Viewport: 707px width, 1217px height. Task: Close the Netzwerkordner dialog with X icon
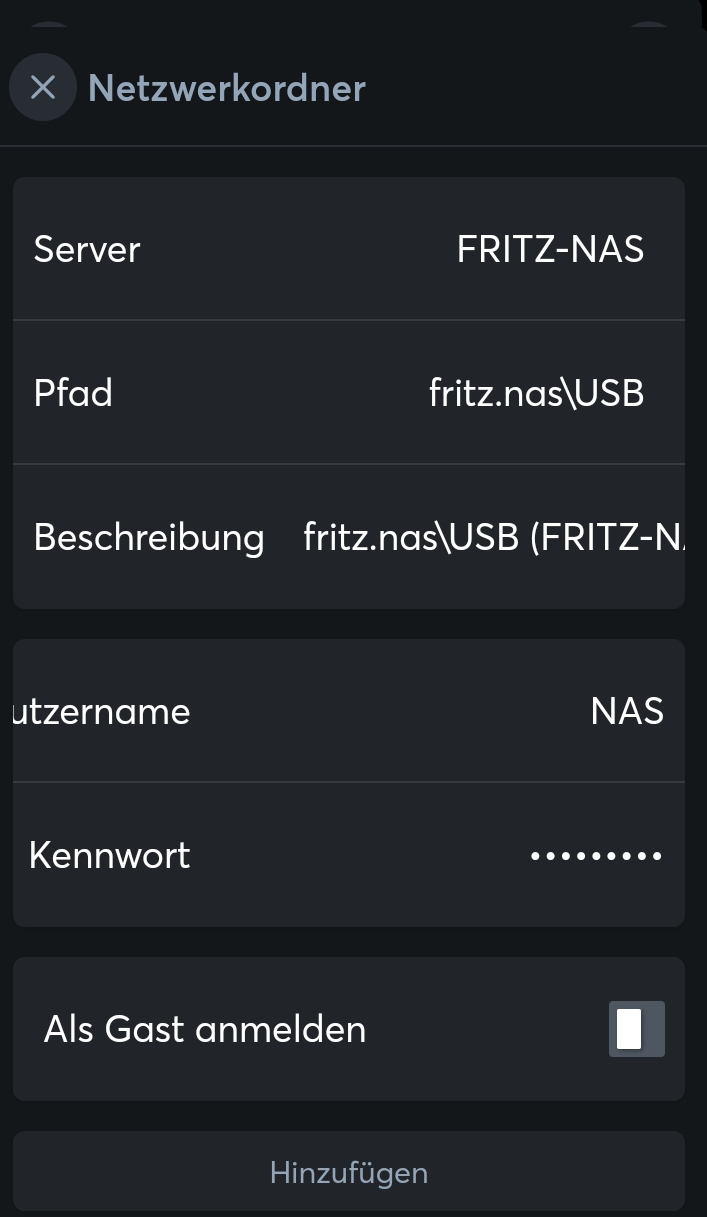[43, 88]
